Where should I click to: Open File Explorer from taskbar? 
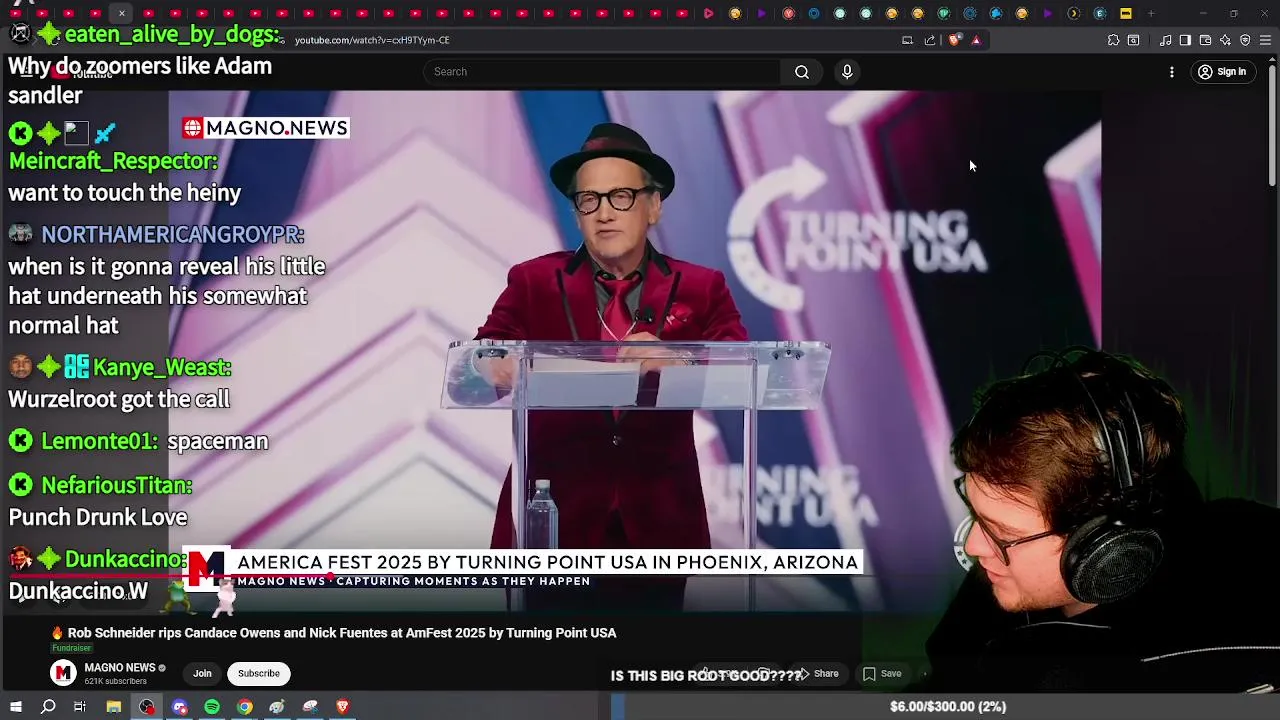pos(114,707)
